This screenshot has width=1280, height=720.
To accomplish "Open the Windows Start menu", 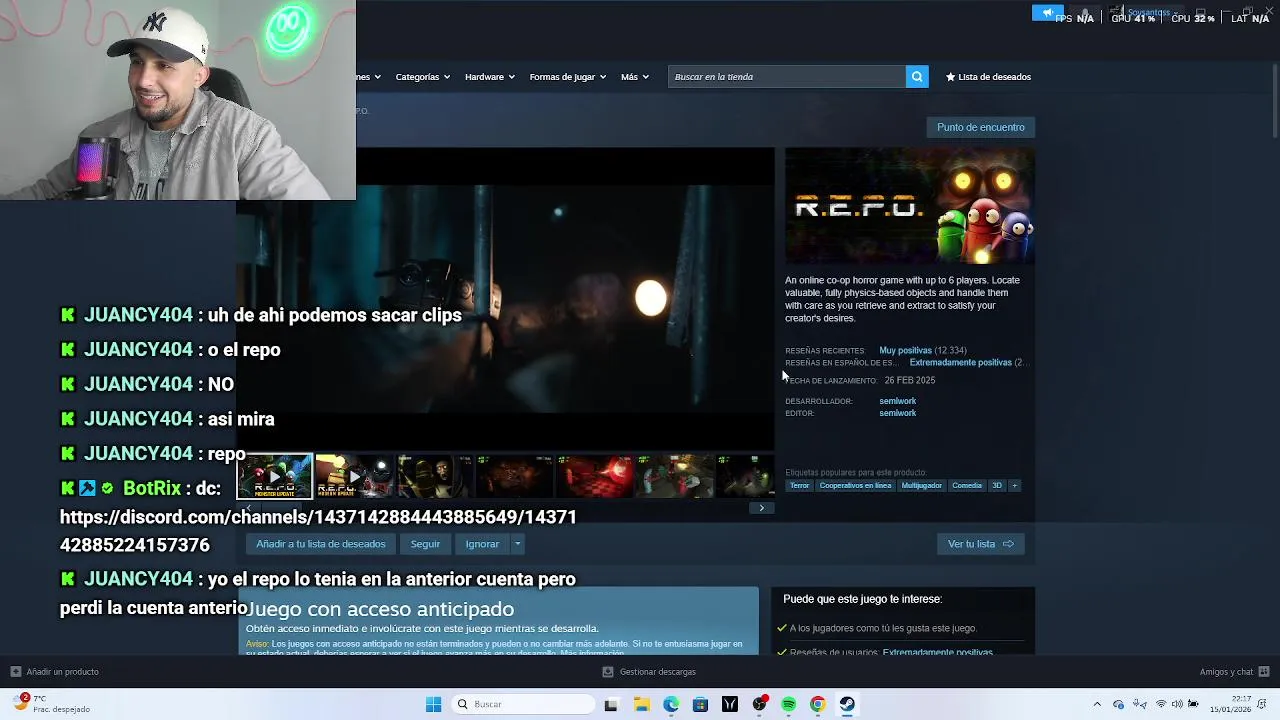I will point(433,705).
